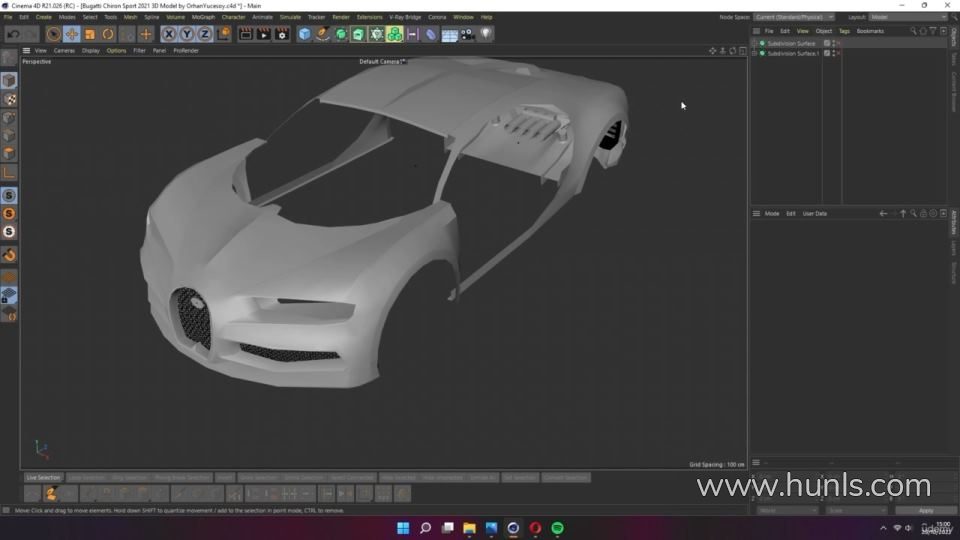
Task: Expand the Subdivision Surface.1 object tree
Action: pos(755,53)
